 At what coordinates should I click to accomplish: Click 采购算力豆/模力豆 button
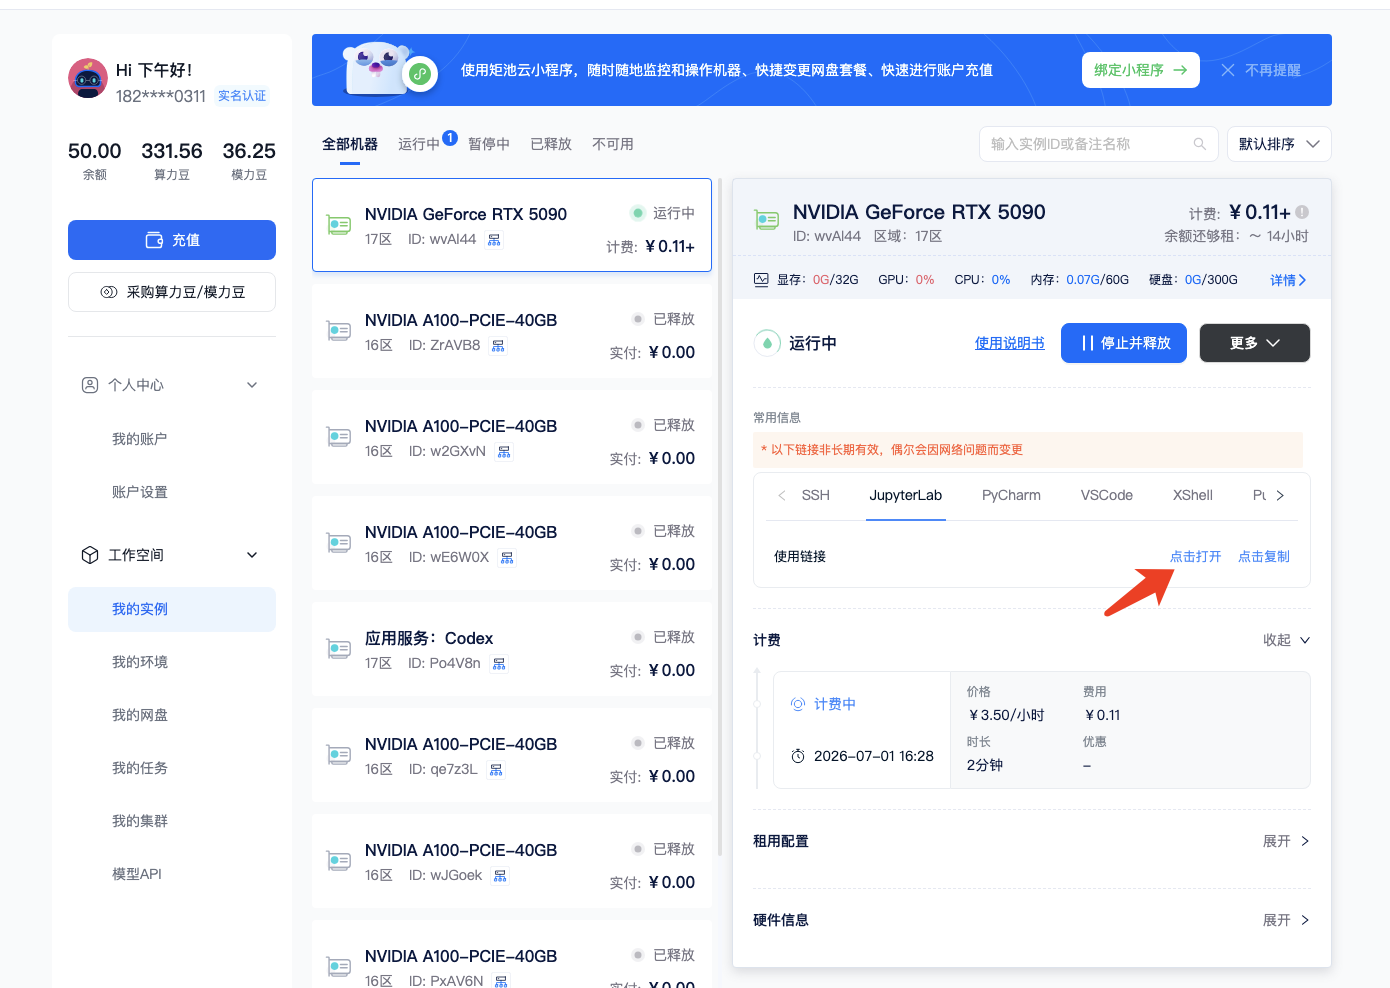point(172,292)
